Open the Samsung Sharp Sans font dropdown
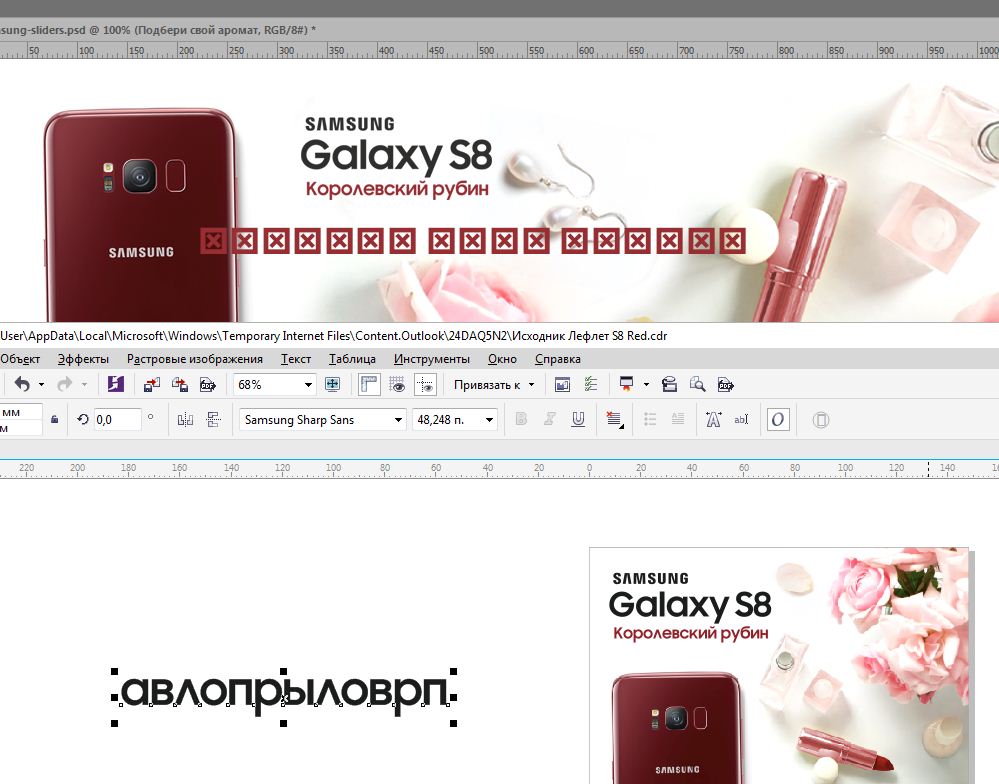Viewport: 999px width, 784px height. [398, 420]
